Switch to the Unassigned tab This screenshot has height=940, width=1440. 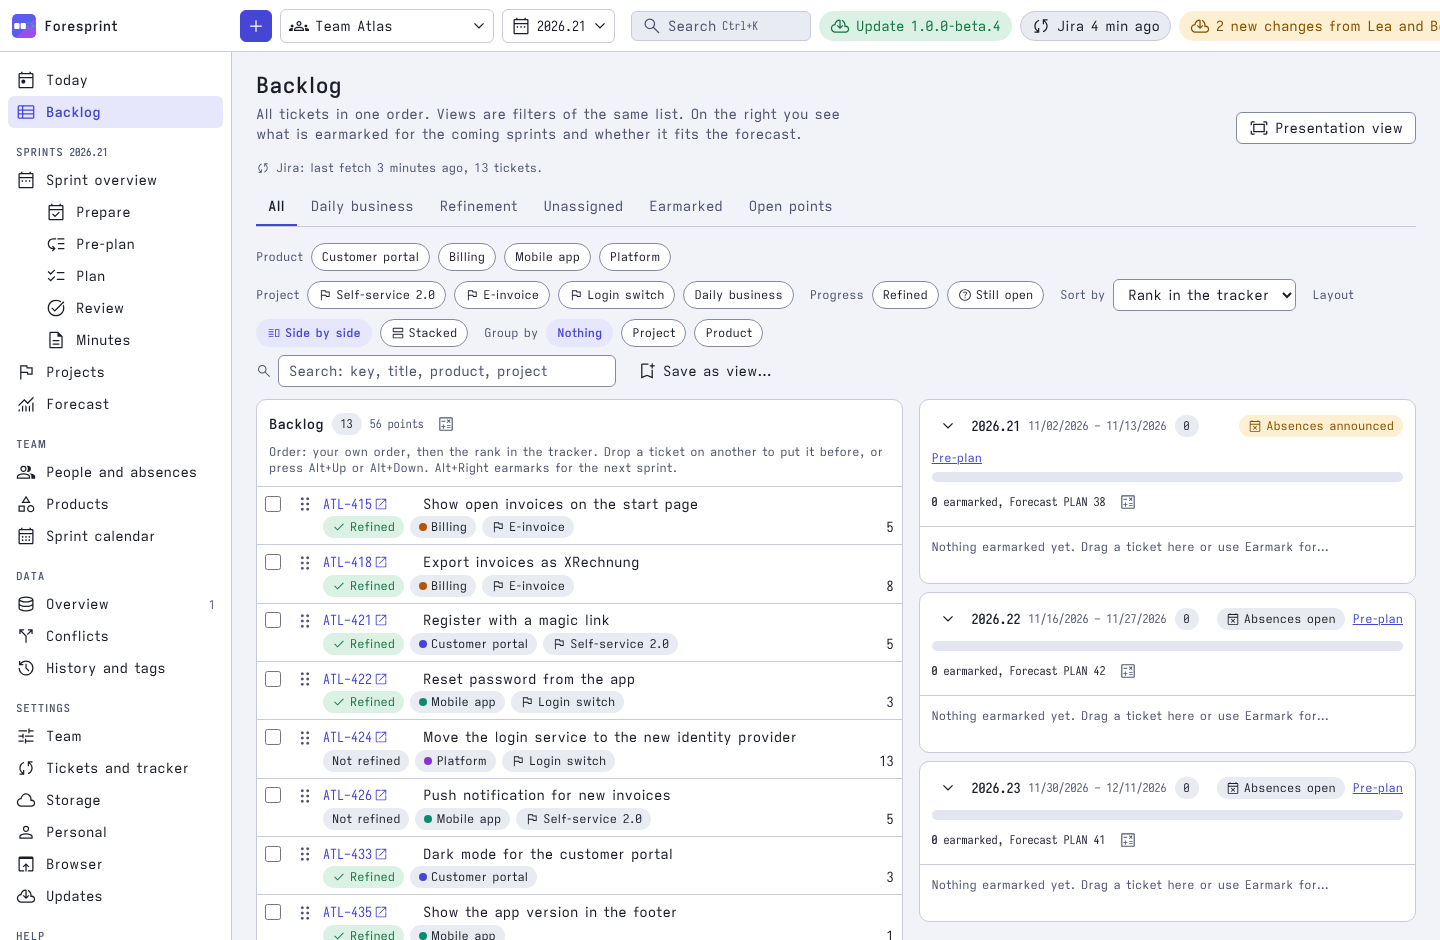[583, 206]
